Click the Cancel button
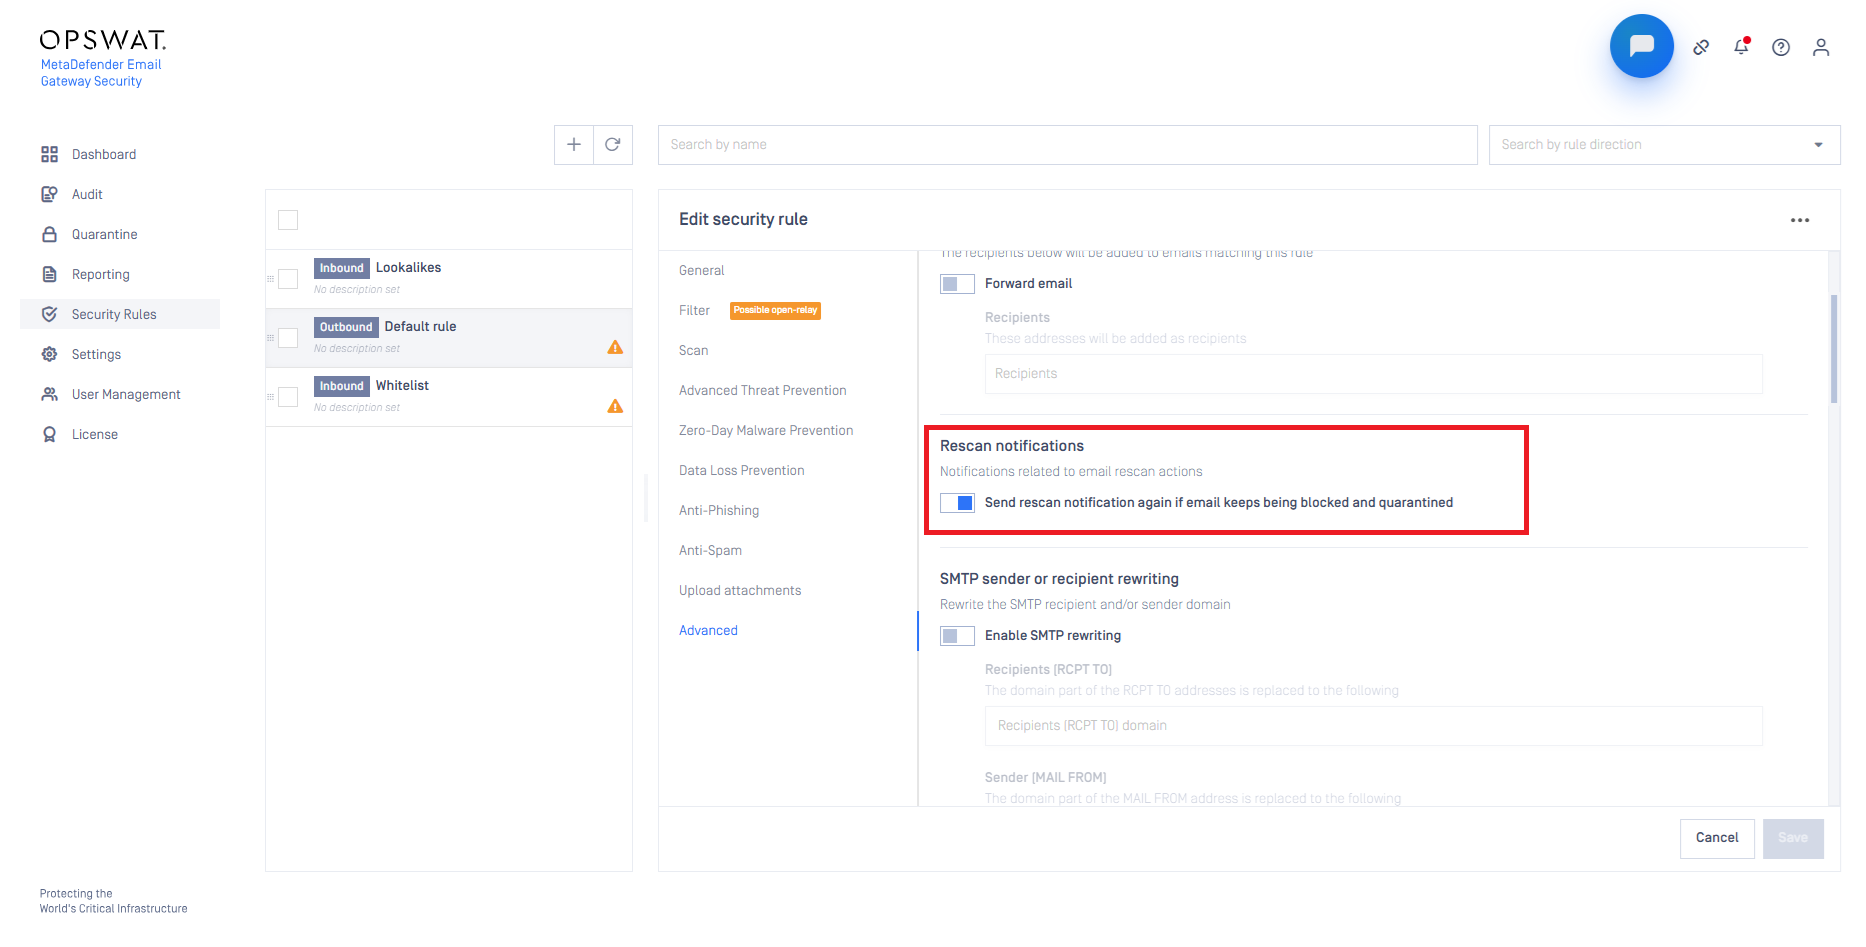Viewport: 1866px width, 947px height. coord(1716,838)
